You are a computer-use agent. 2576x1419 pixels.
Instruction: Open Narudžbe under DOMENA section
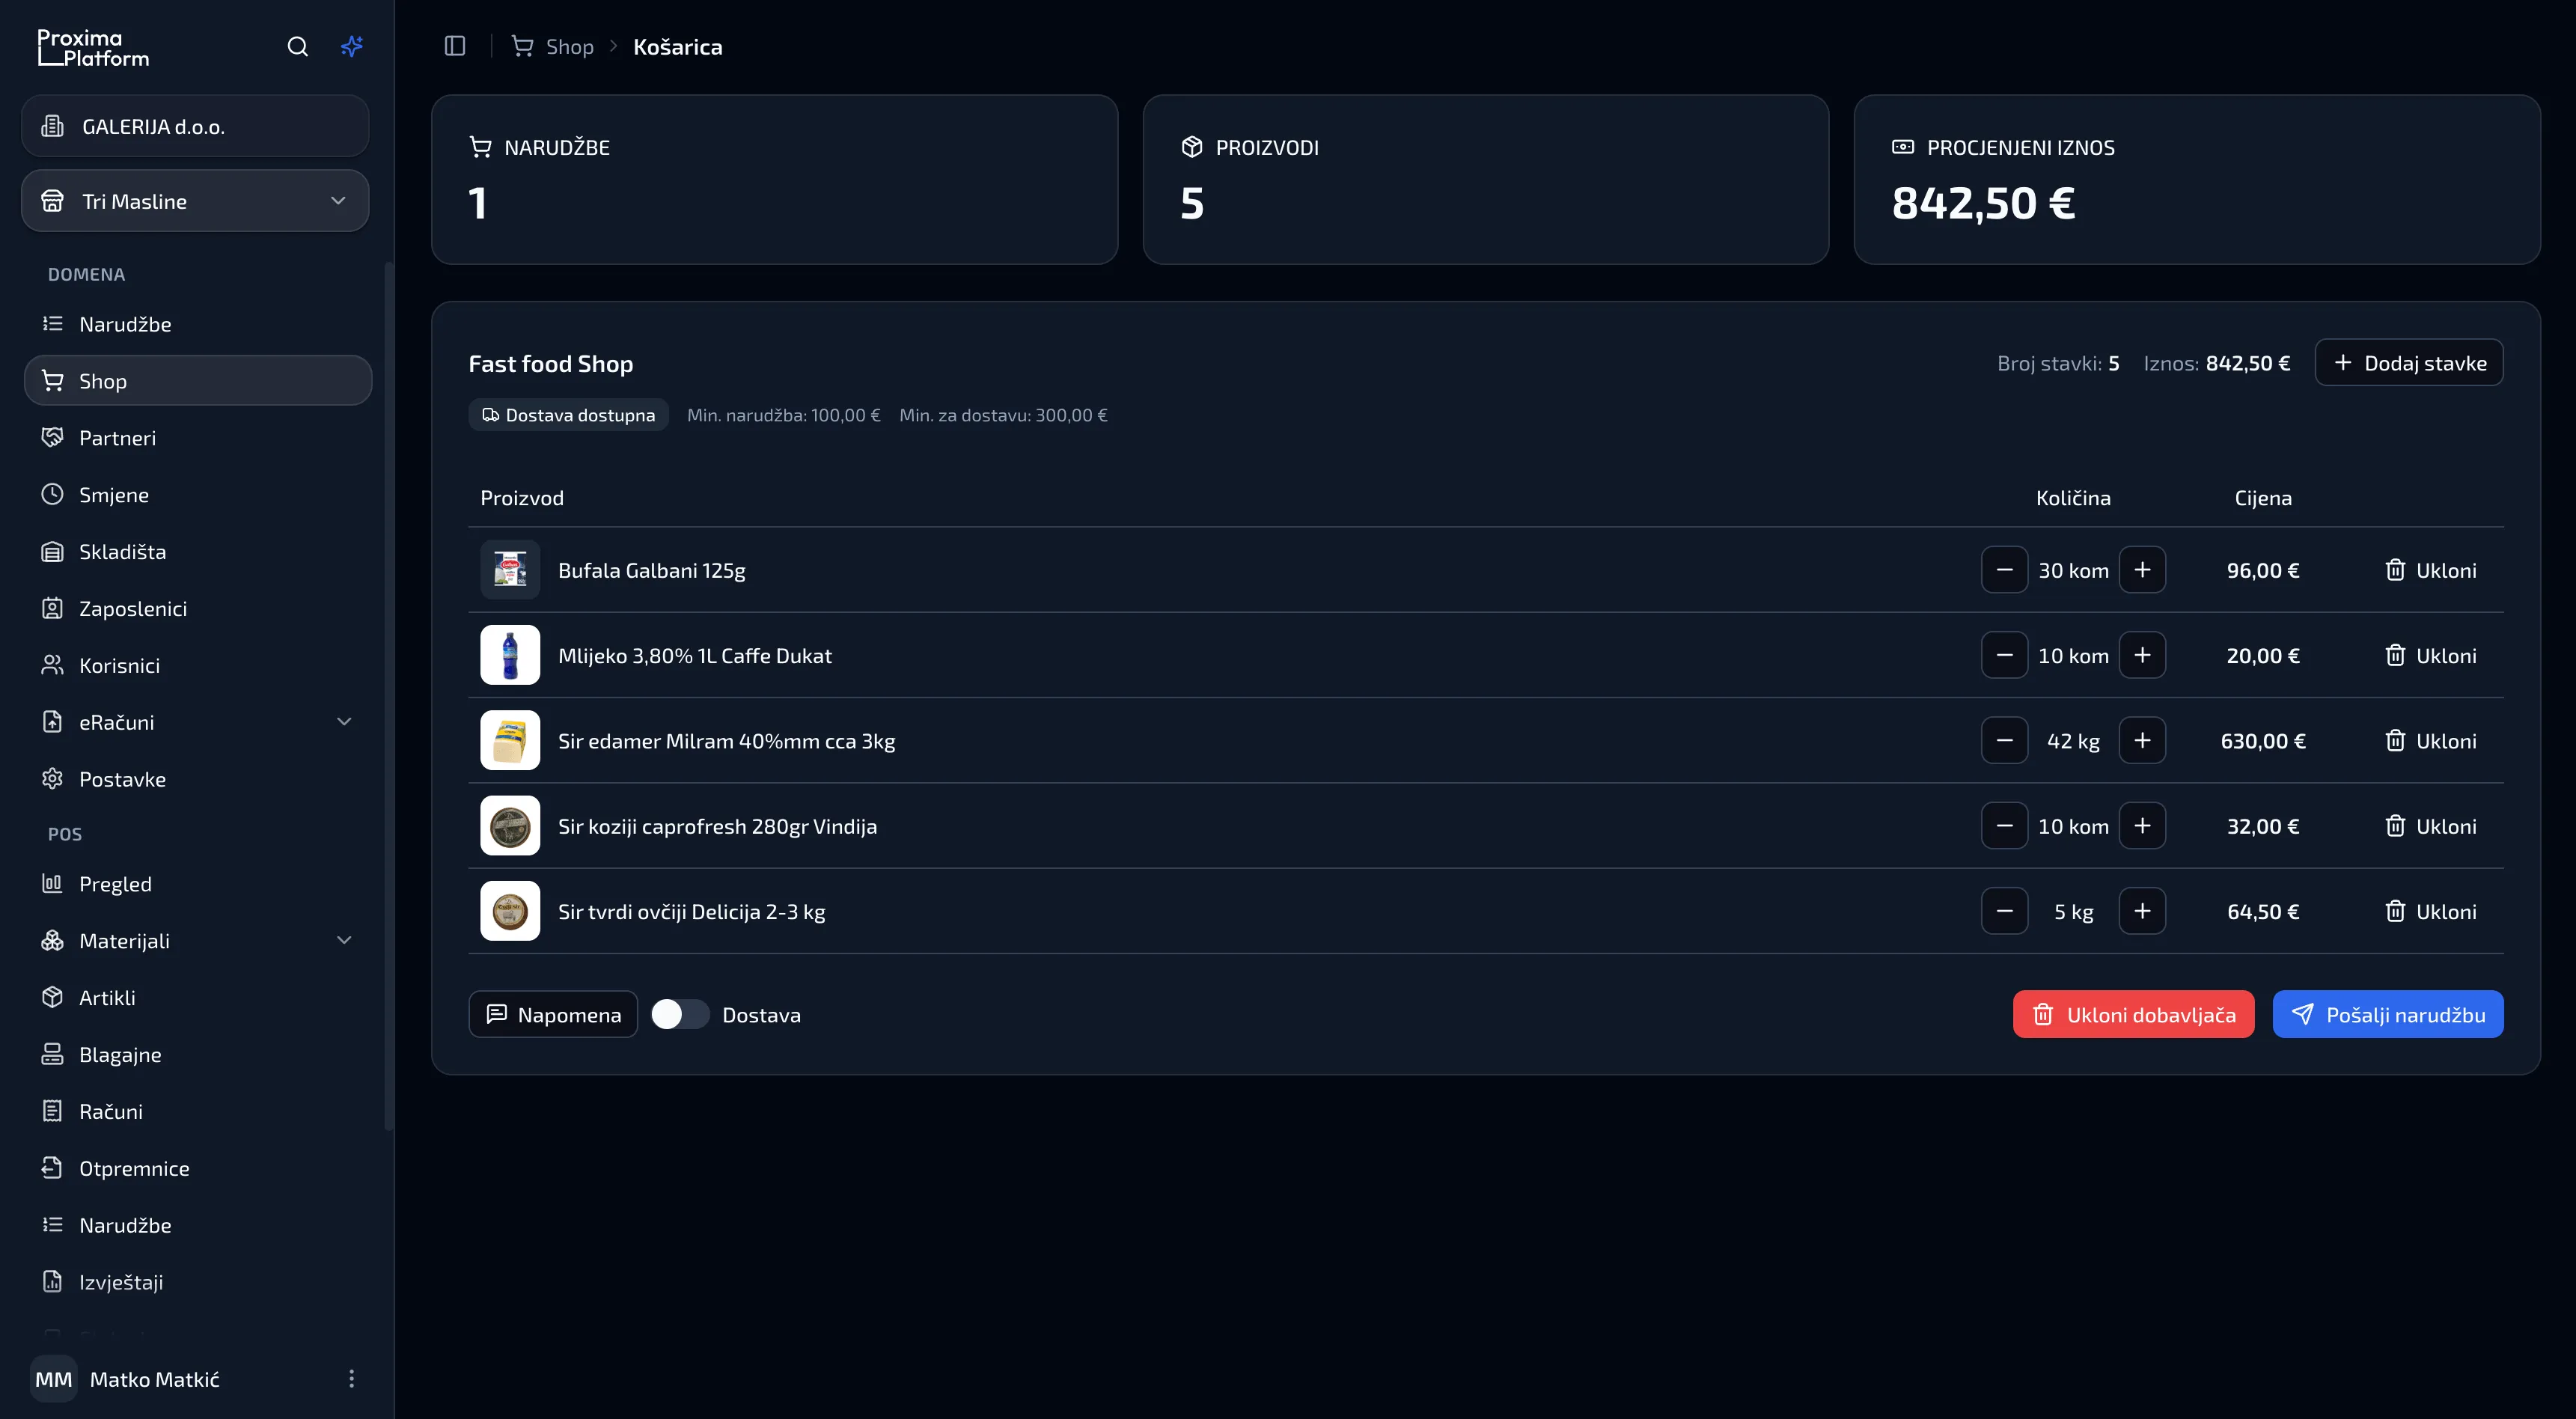click(198, 324)
